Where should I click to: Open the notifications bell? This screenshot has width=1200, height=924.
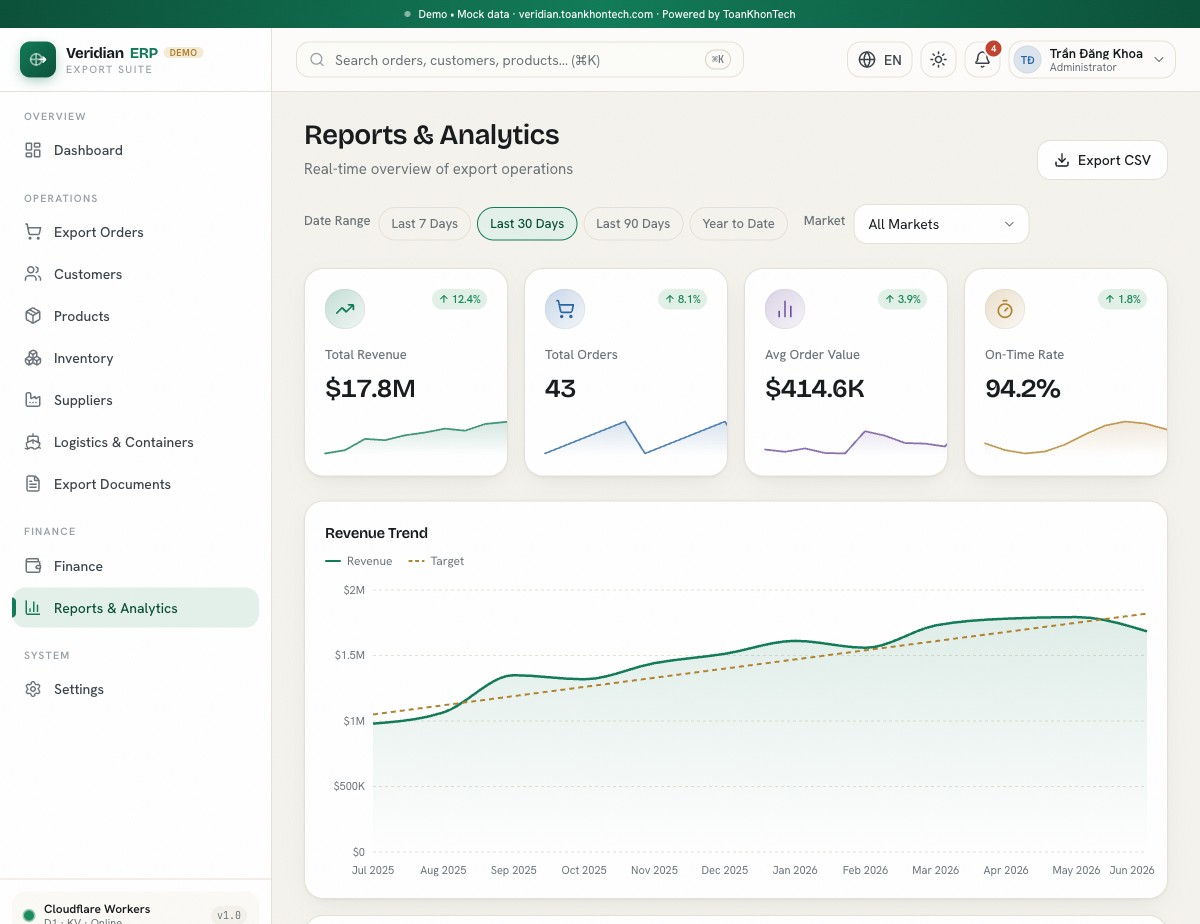pyautogui.click(x=982, y=60)
